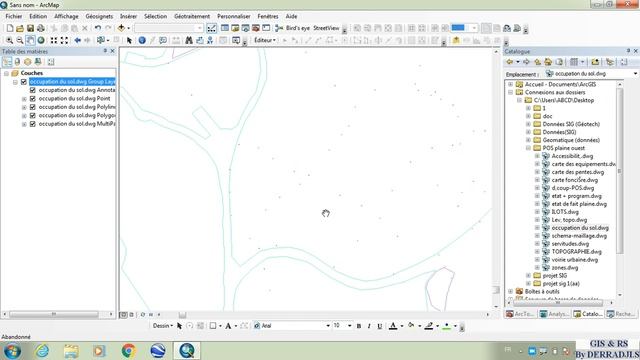Click Catalogue up one level icon
The height and width of the screenshot is (360, 640).
pos(538,62)
